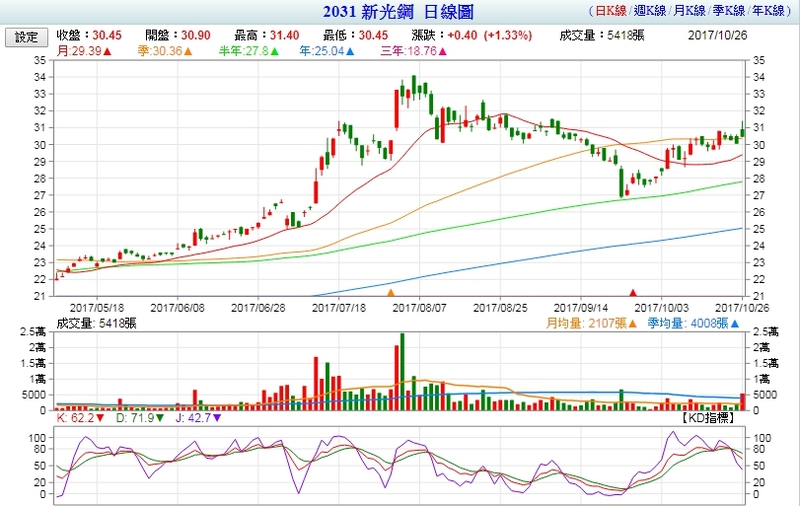Screen dimensions: 800x506
Task: Select the opening price 開盤 30.90
Action: click(178, 35)
